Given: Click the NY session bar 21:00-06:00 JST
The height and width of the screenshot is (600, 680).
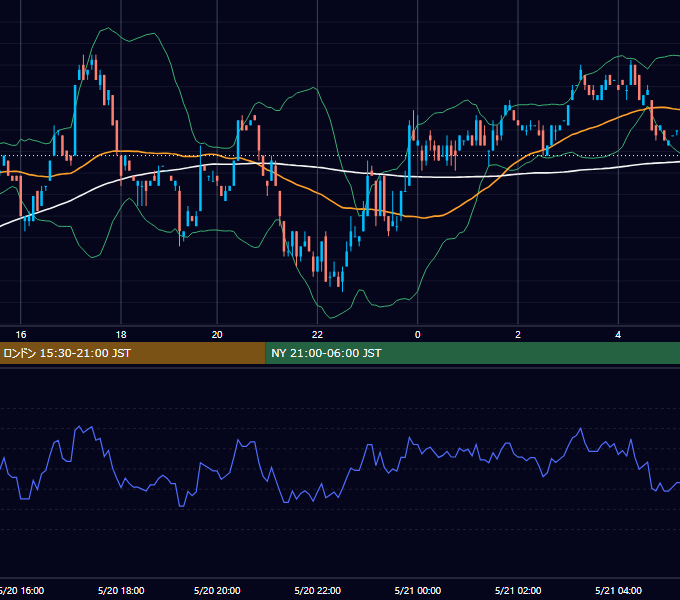Looking at the screenshot, I should tap(473, 353).
